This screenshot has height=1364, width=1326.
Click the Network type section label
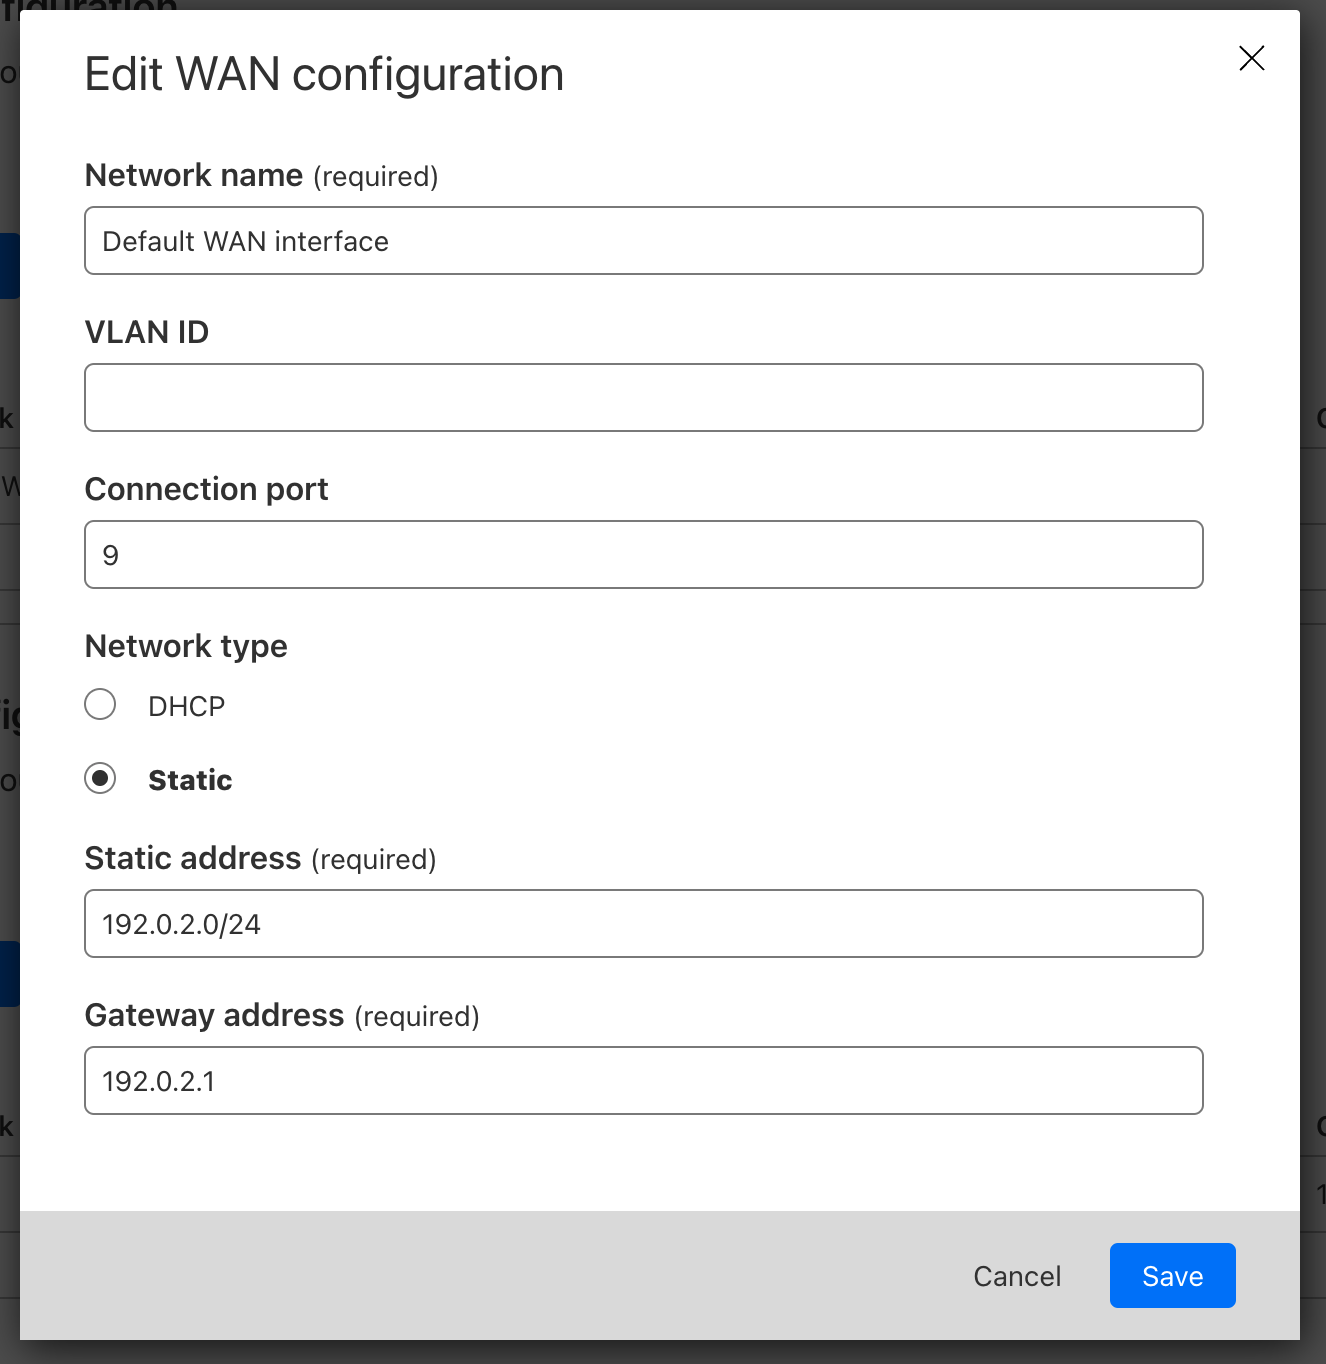186,646
